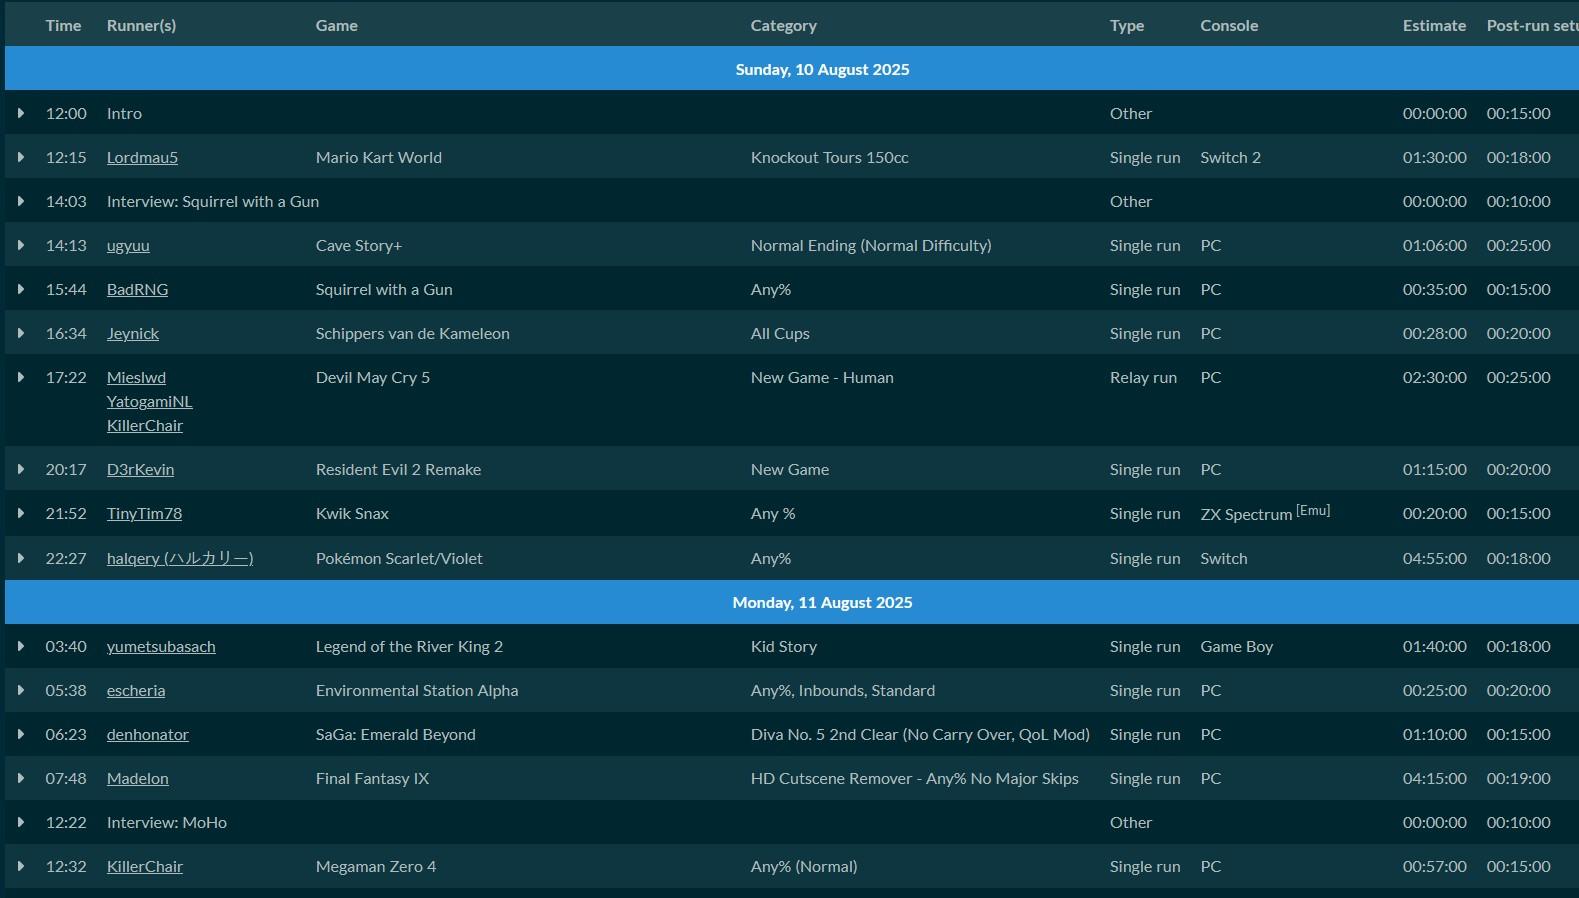The width and height of the screenshot is (1579, 898).
Task: Expand the 12:22 Interview: MoHo row
Action: [20, 822]
